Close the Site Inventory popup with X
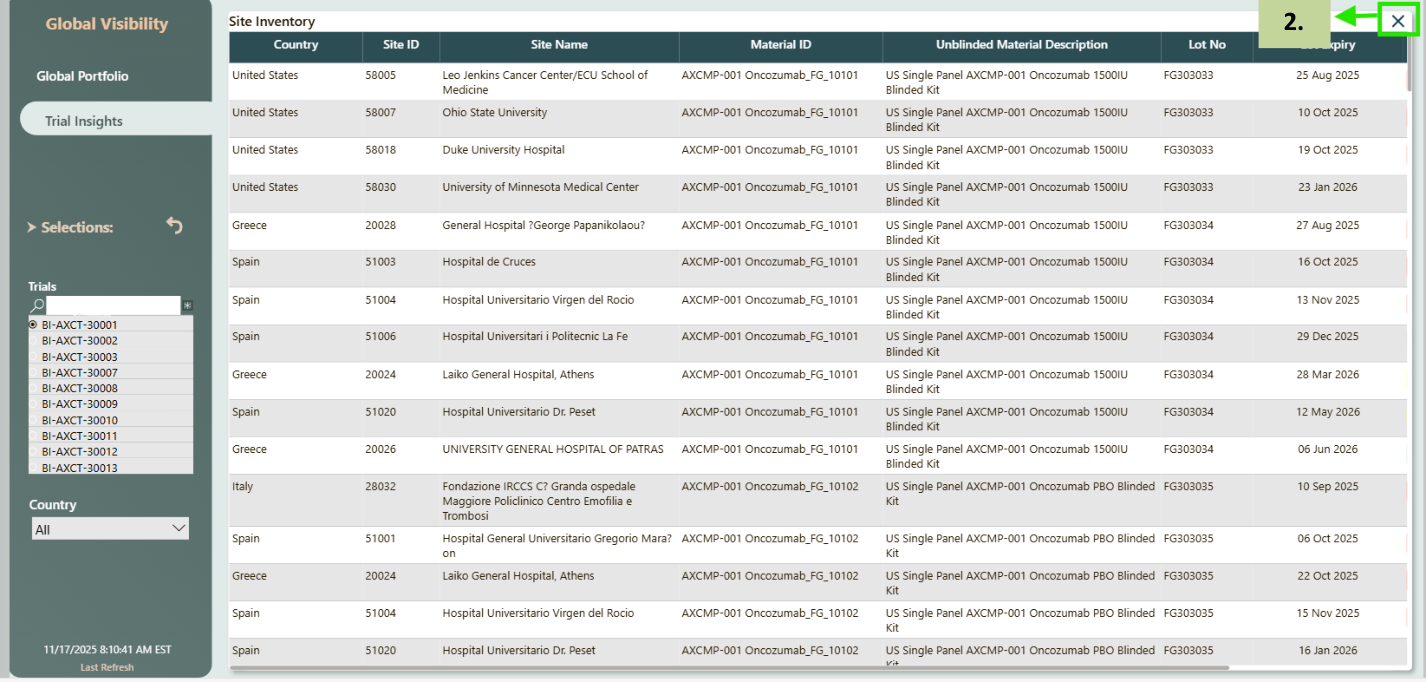The image size is (1426, 682). 1397,20
